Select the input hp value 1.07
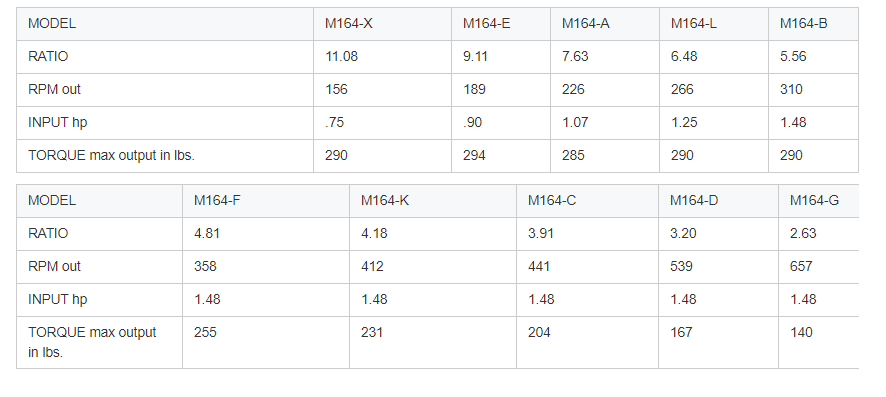886x397 pixels. (575, 122)
